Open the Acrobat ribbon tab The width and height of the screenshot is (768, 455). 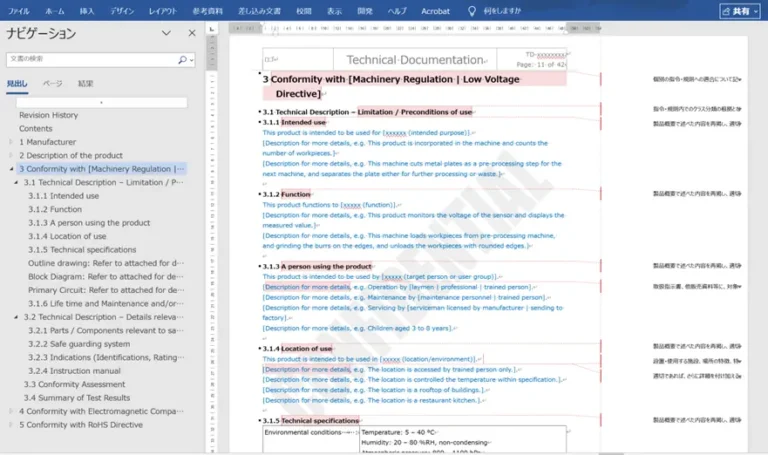[434, 10]
